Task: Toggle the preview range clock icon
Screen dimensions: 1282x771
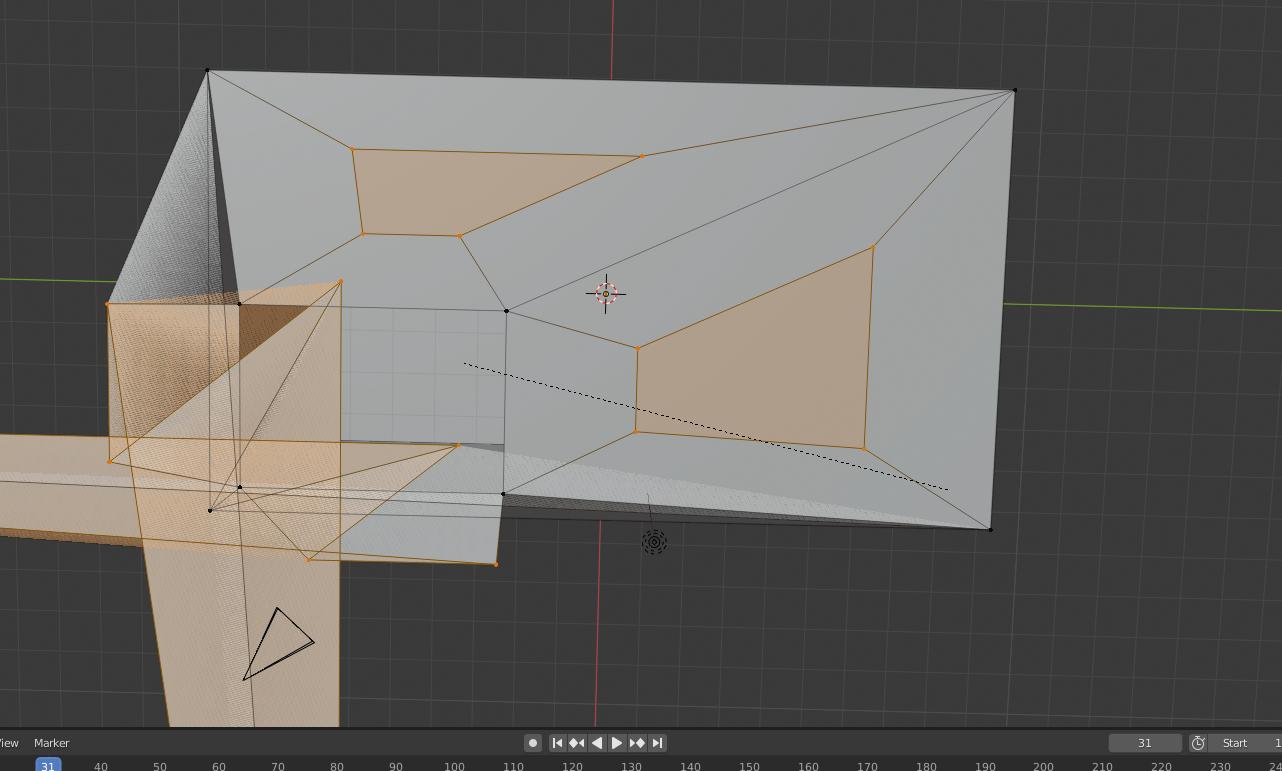Action: pyautogui.click(x=1198, y=743)
